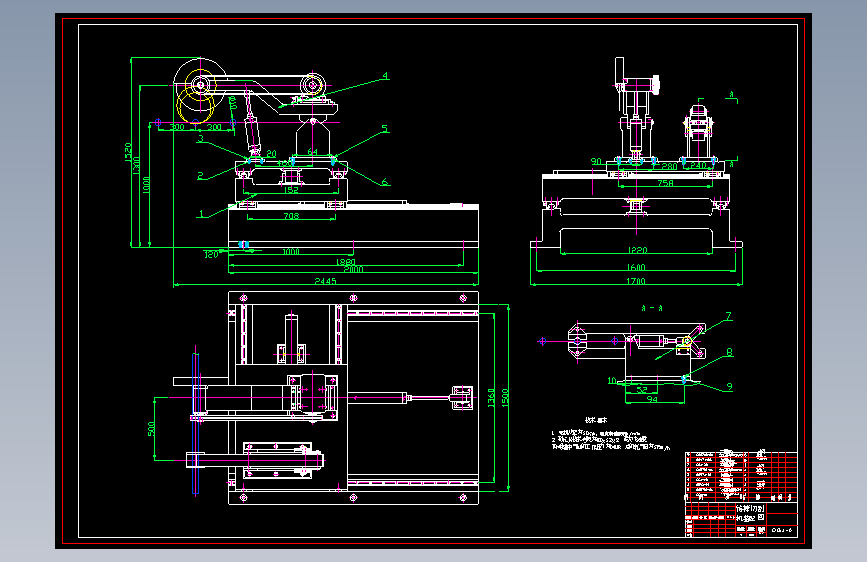
Task: Click part callout number 7
Action: 729,316
